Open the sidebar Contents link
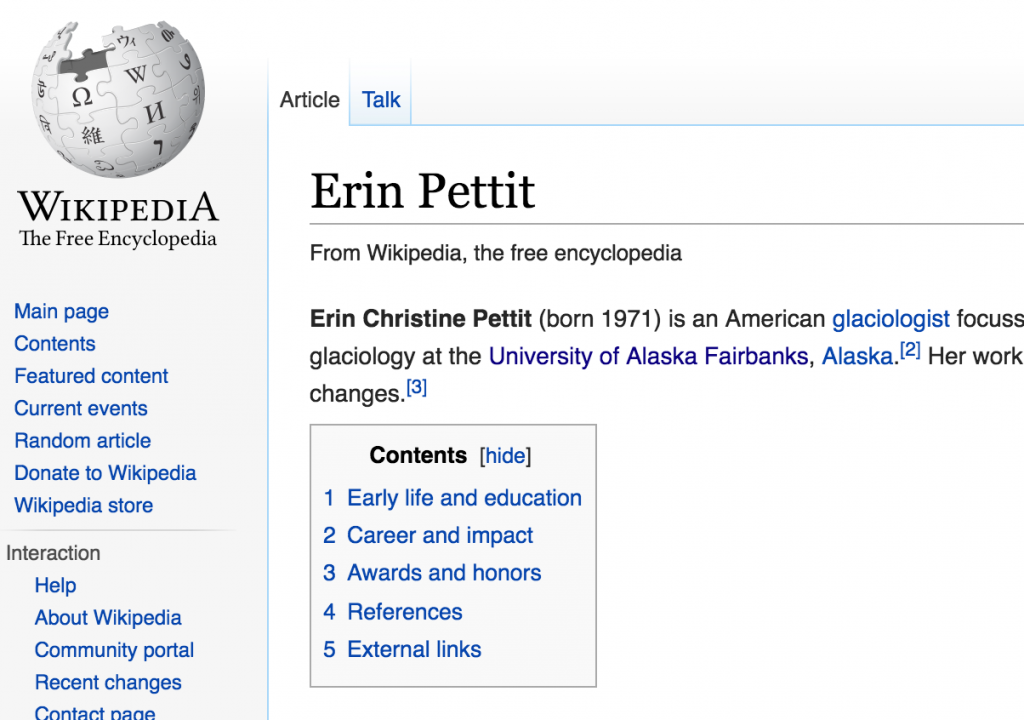 click(x=55, y=344)
